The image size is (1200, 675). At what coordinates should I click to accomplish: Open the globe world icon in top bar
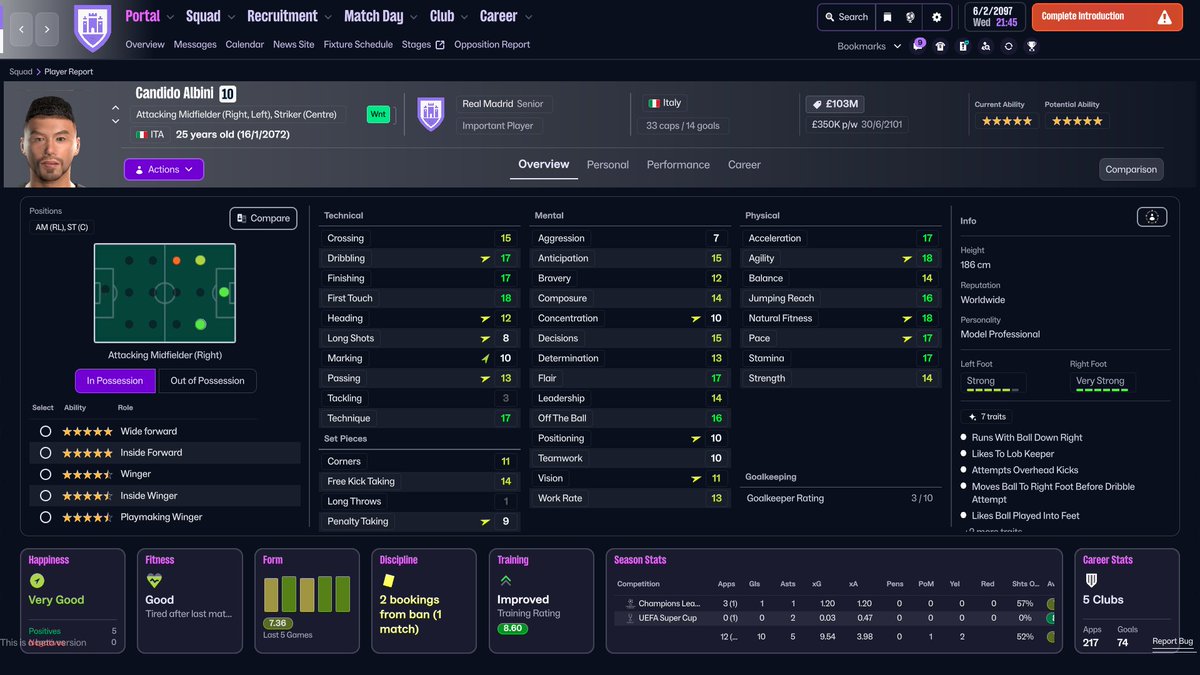(x=911, y=17)
